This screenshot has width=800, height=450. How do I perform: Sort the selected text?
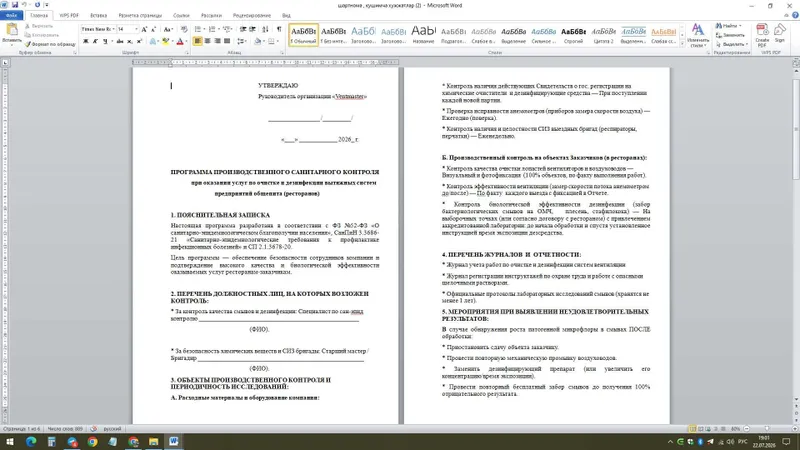265,30
